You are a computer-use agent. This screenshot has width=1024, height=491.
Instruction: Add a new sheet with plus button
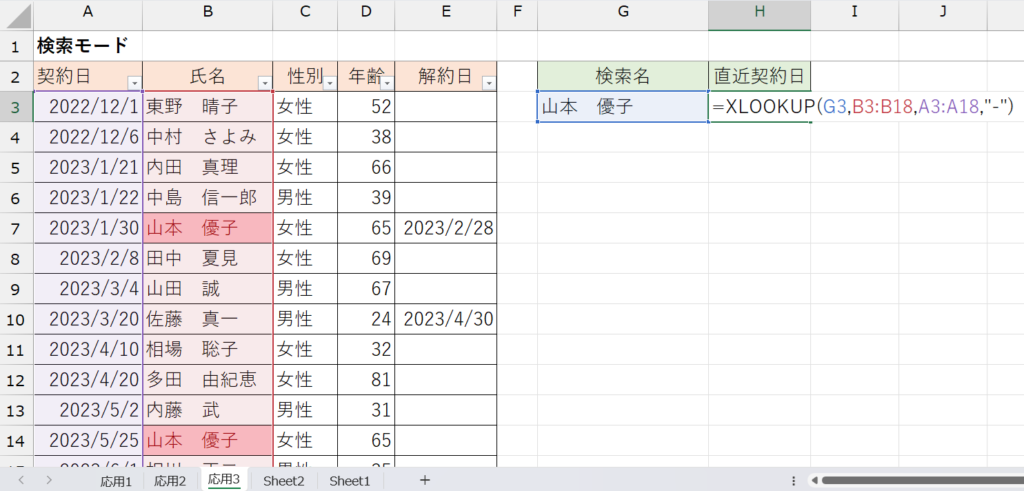[x=425, y=481]
